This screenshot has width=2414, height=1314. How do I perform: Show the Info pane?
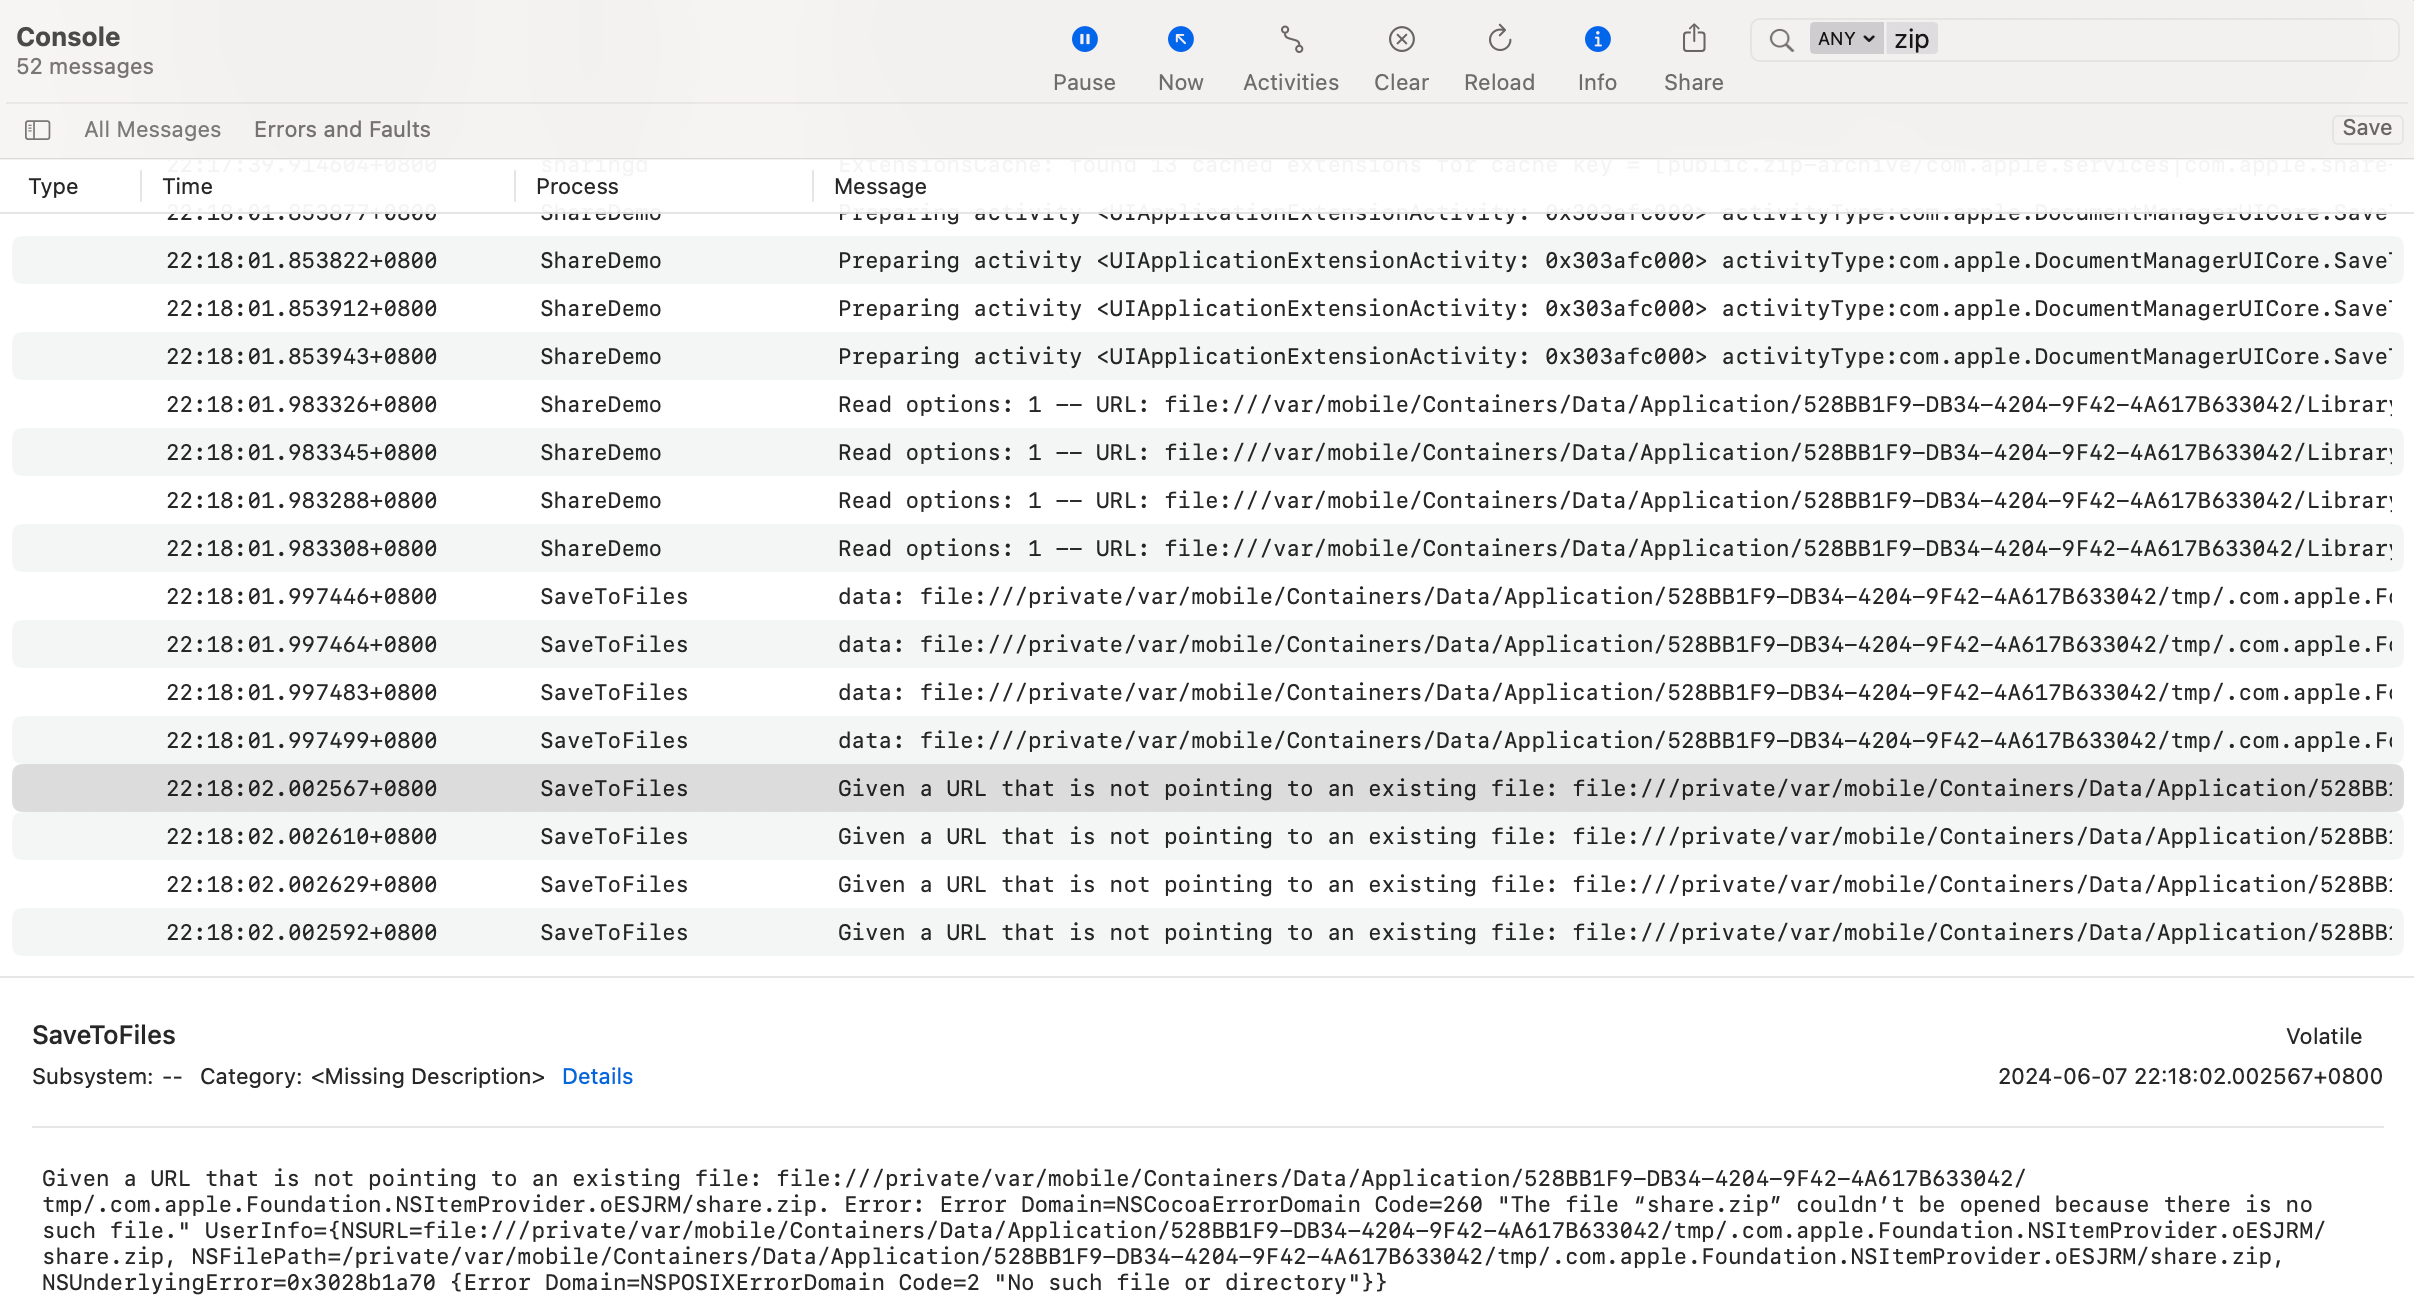1597,58
